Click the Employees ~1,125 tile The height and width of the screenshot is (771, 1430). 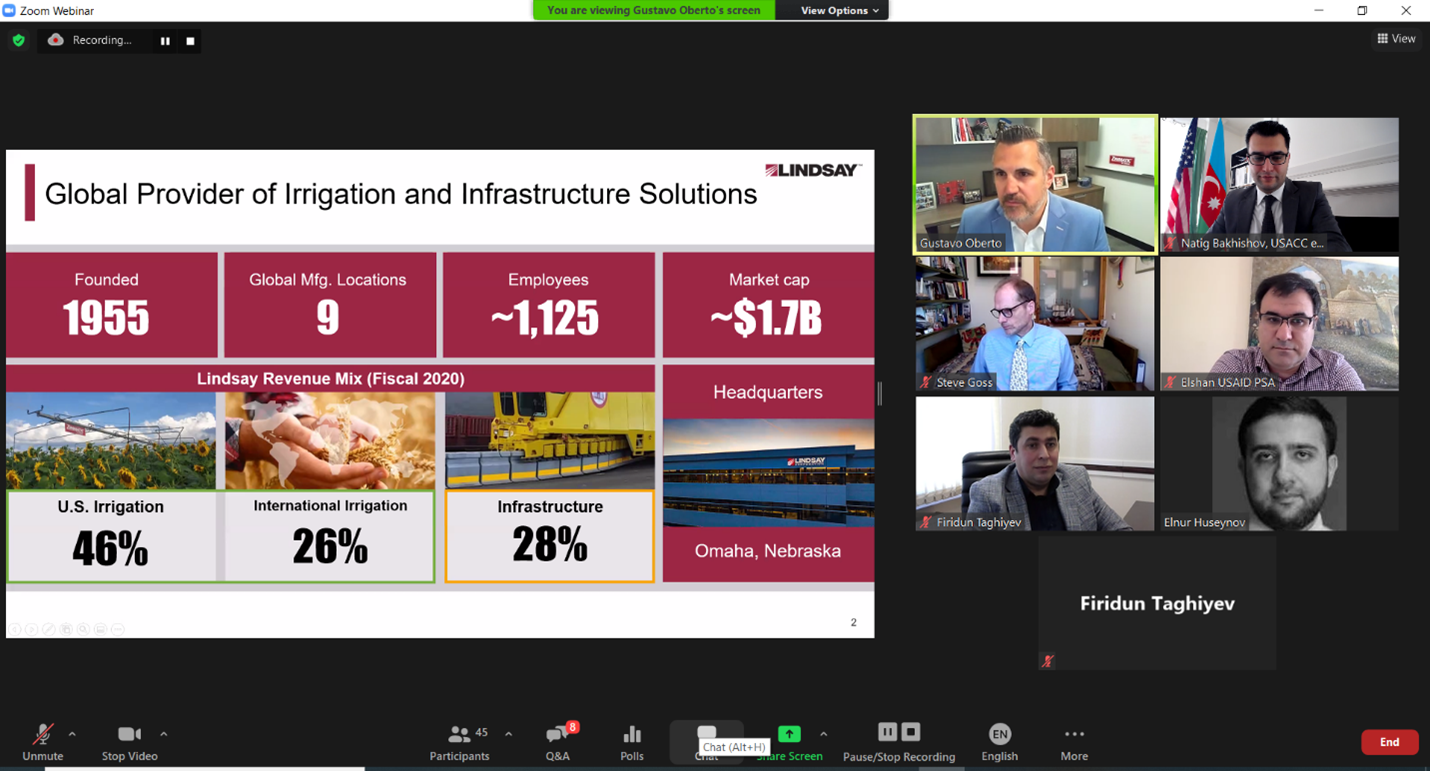pos(549,305)
